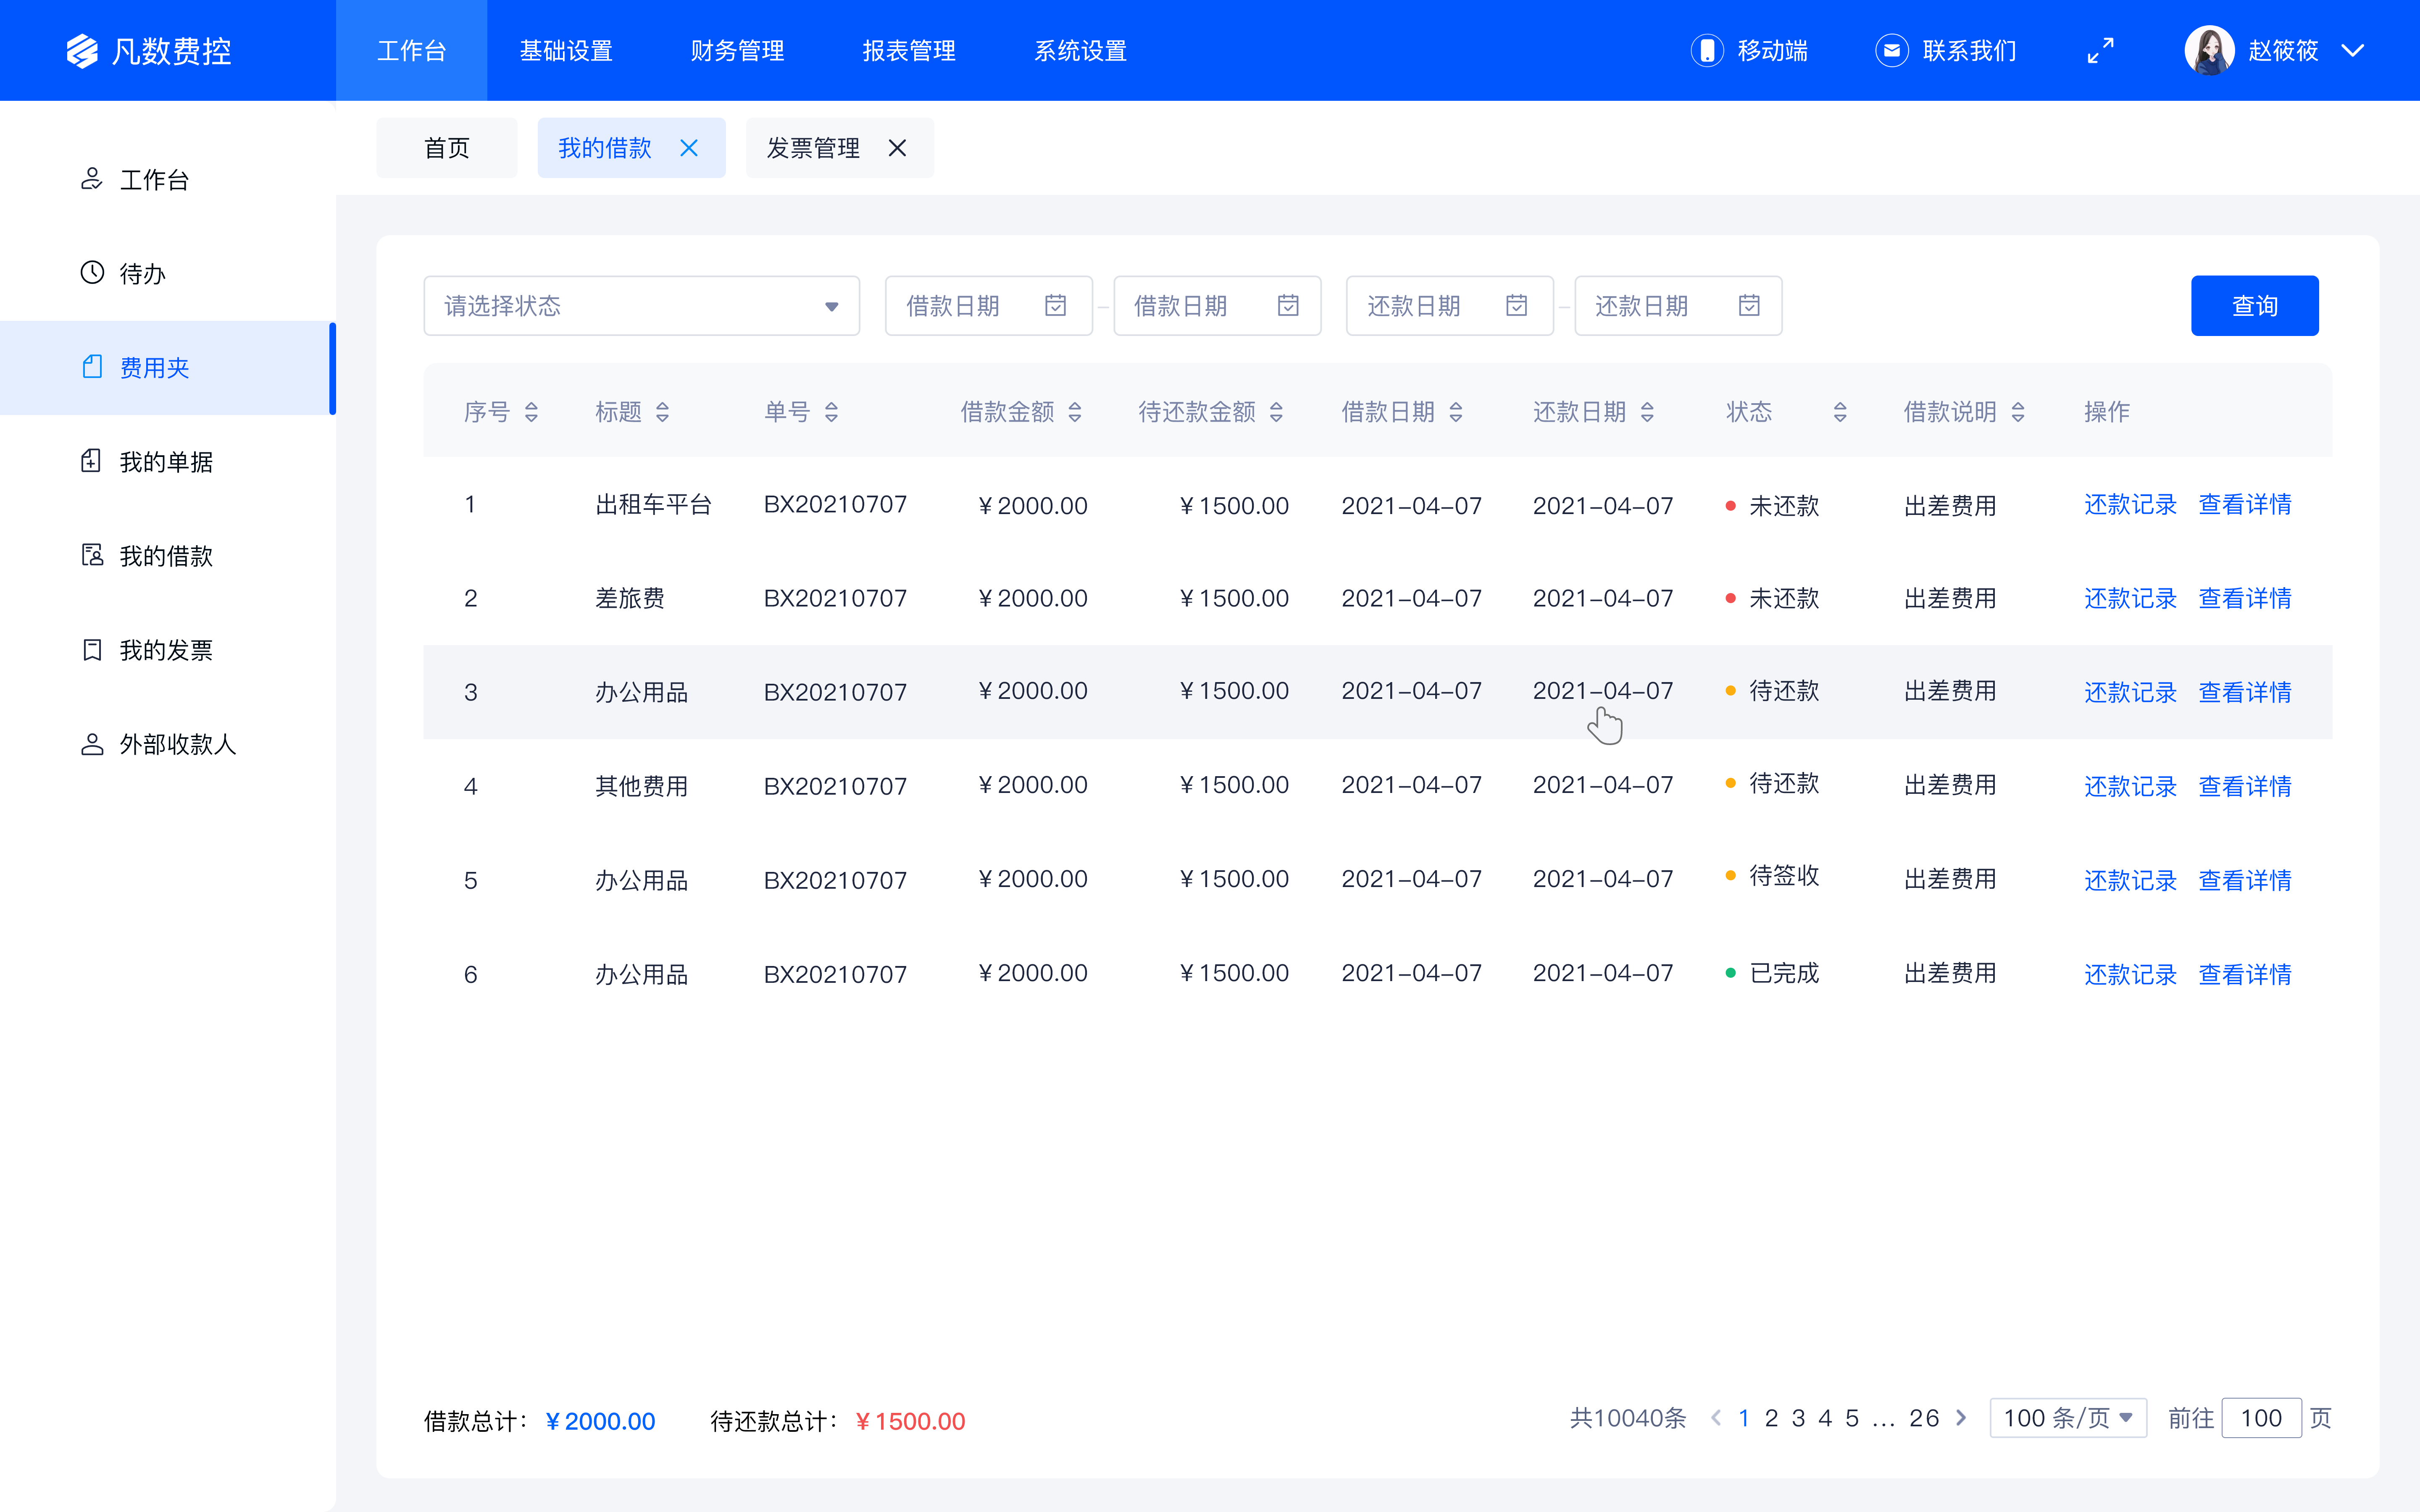Click the 我的单据 document icon

click(x=92, y=461)
